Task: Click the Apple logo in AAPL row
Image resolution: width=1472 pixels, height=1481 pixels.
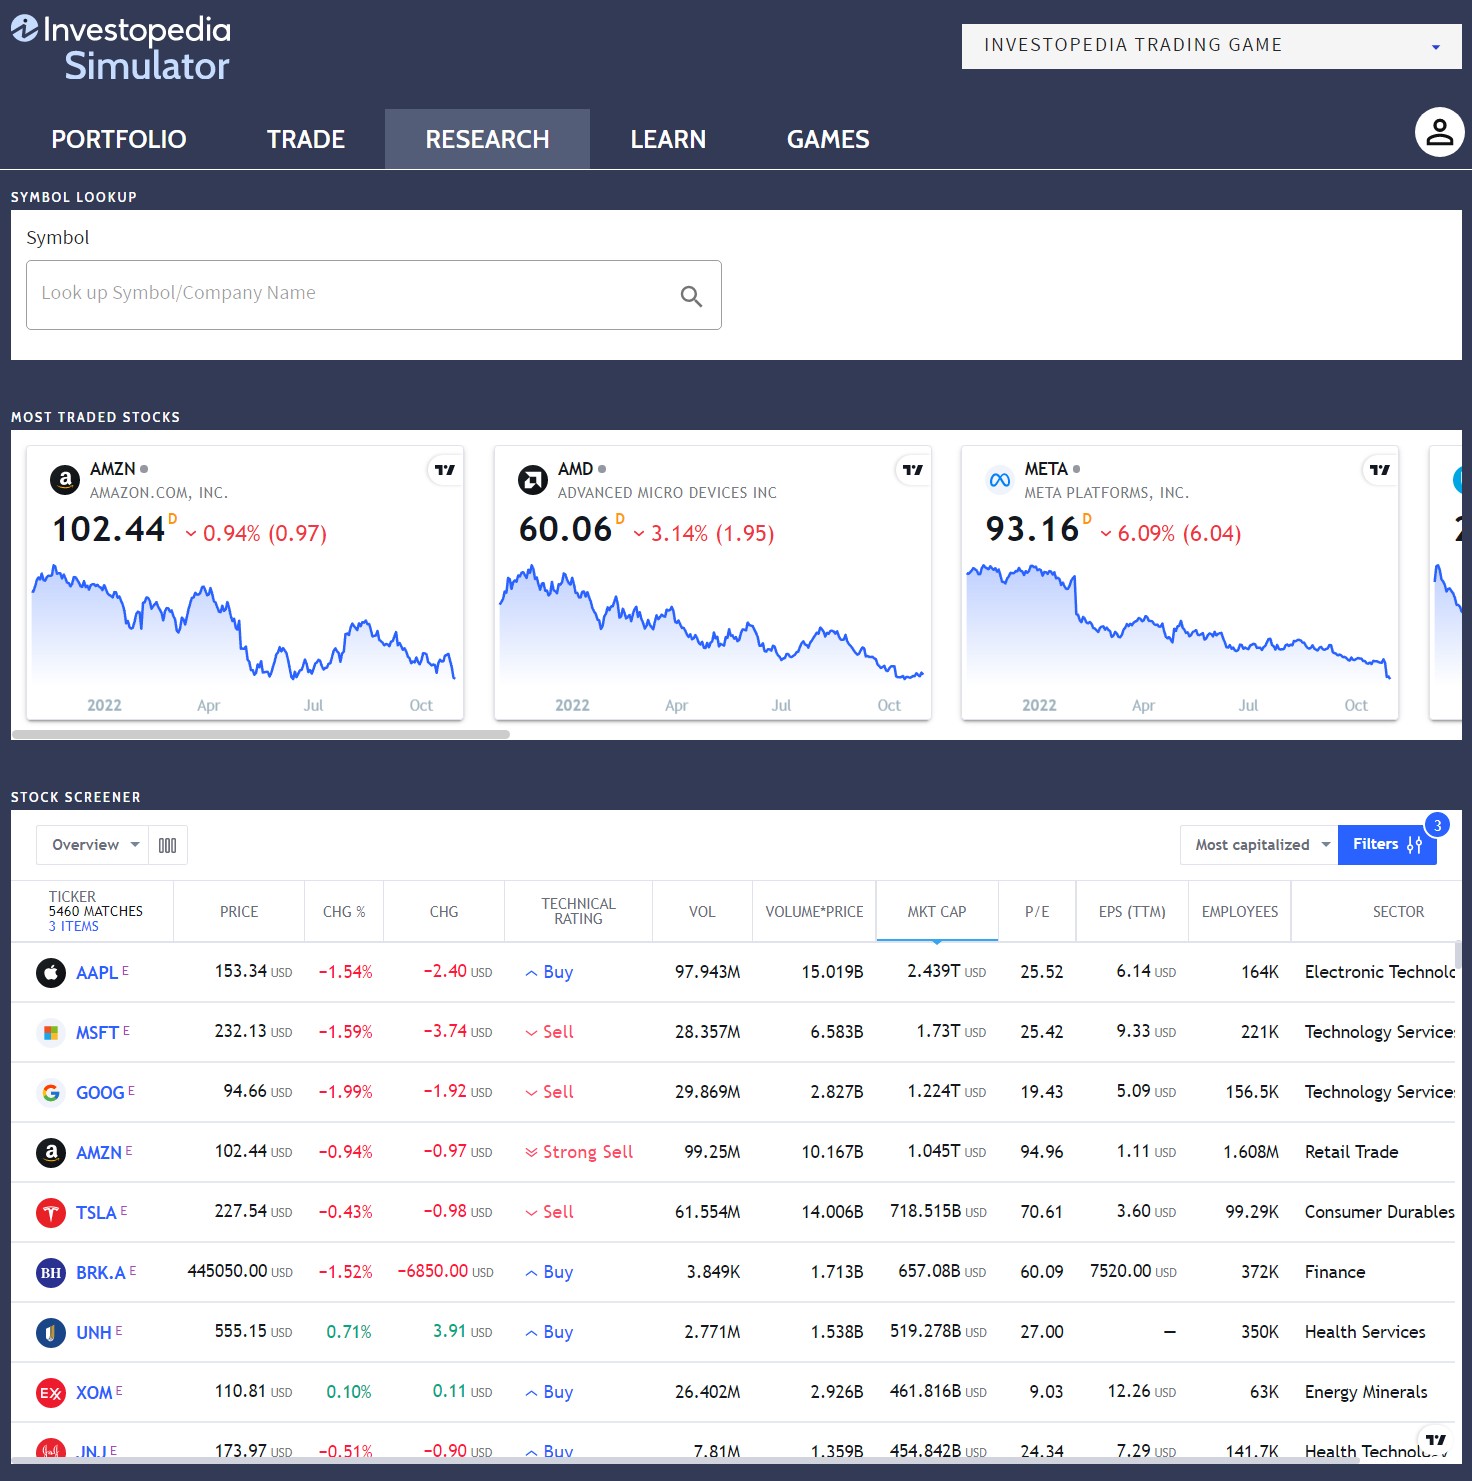Action: (51, 972)
